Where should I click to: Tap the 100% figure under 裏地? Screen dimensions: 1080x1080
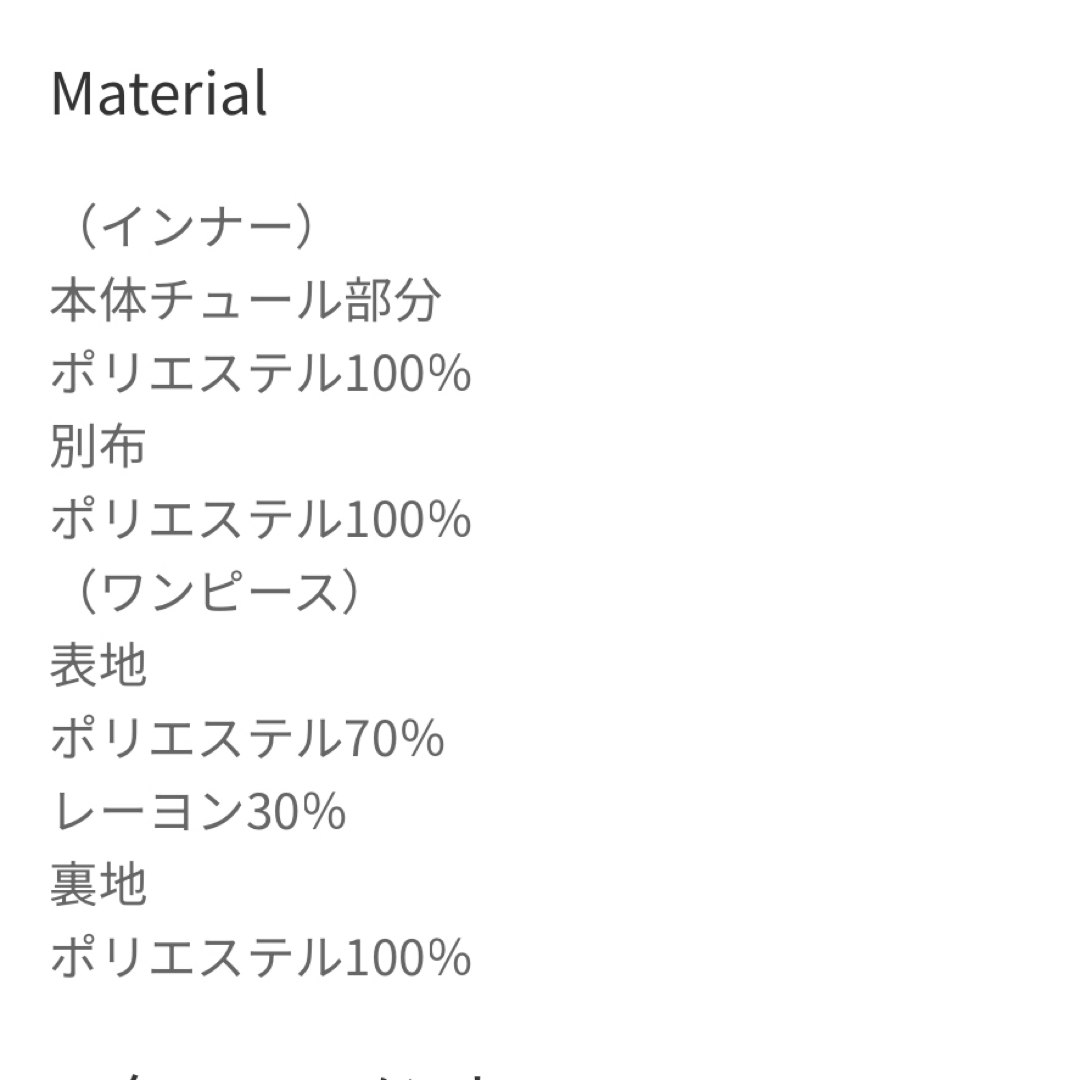pyautogui.click(x=408, y=958)
